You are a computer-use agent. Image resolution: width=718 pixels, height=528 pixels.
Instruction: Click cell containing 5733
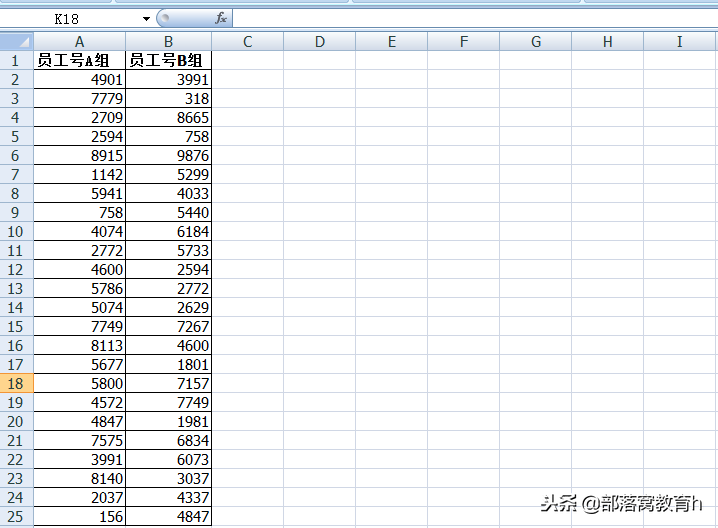169,250
